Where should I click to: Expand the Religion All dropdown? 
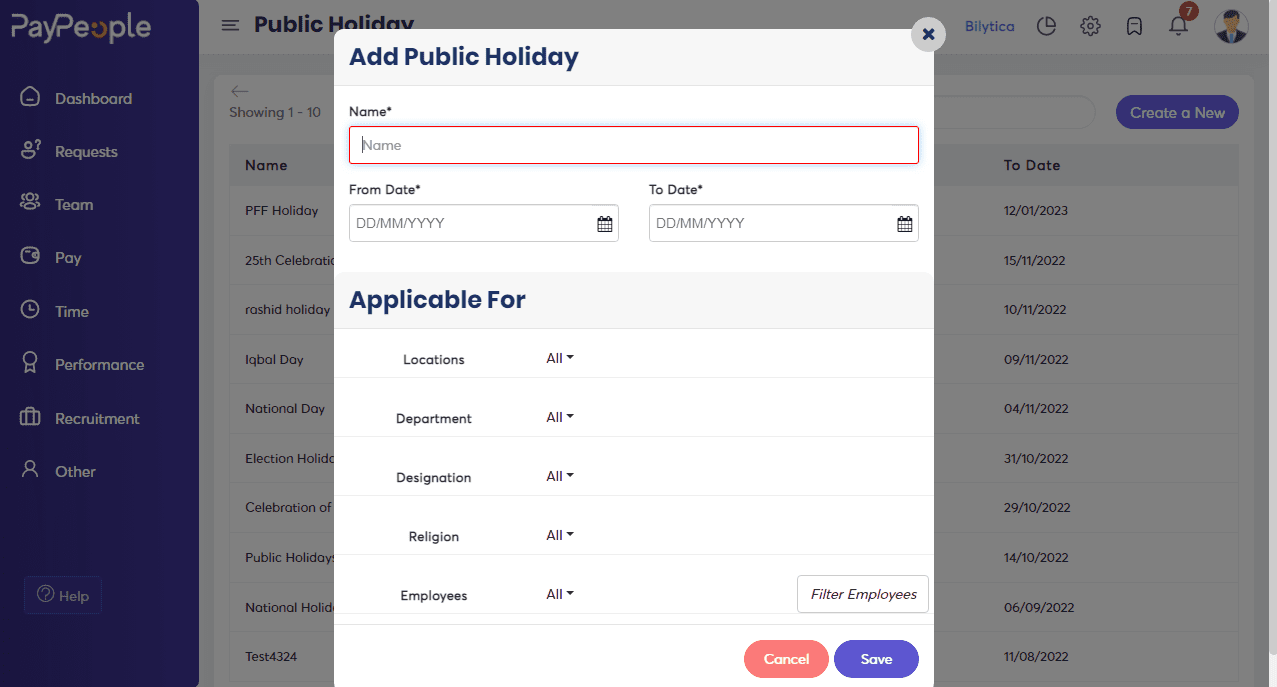560,535
